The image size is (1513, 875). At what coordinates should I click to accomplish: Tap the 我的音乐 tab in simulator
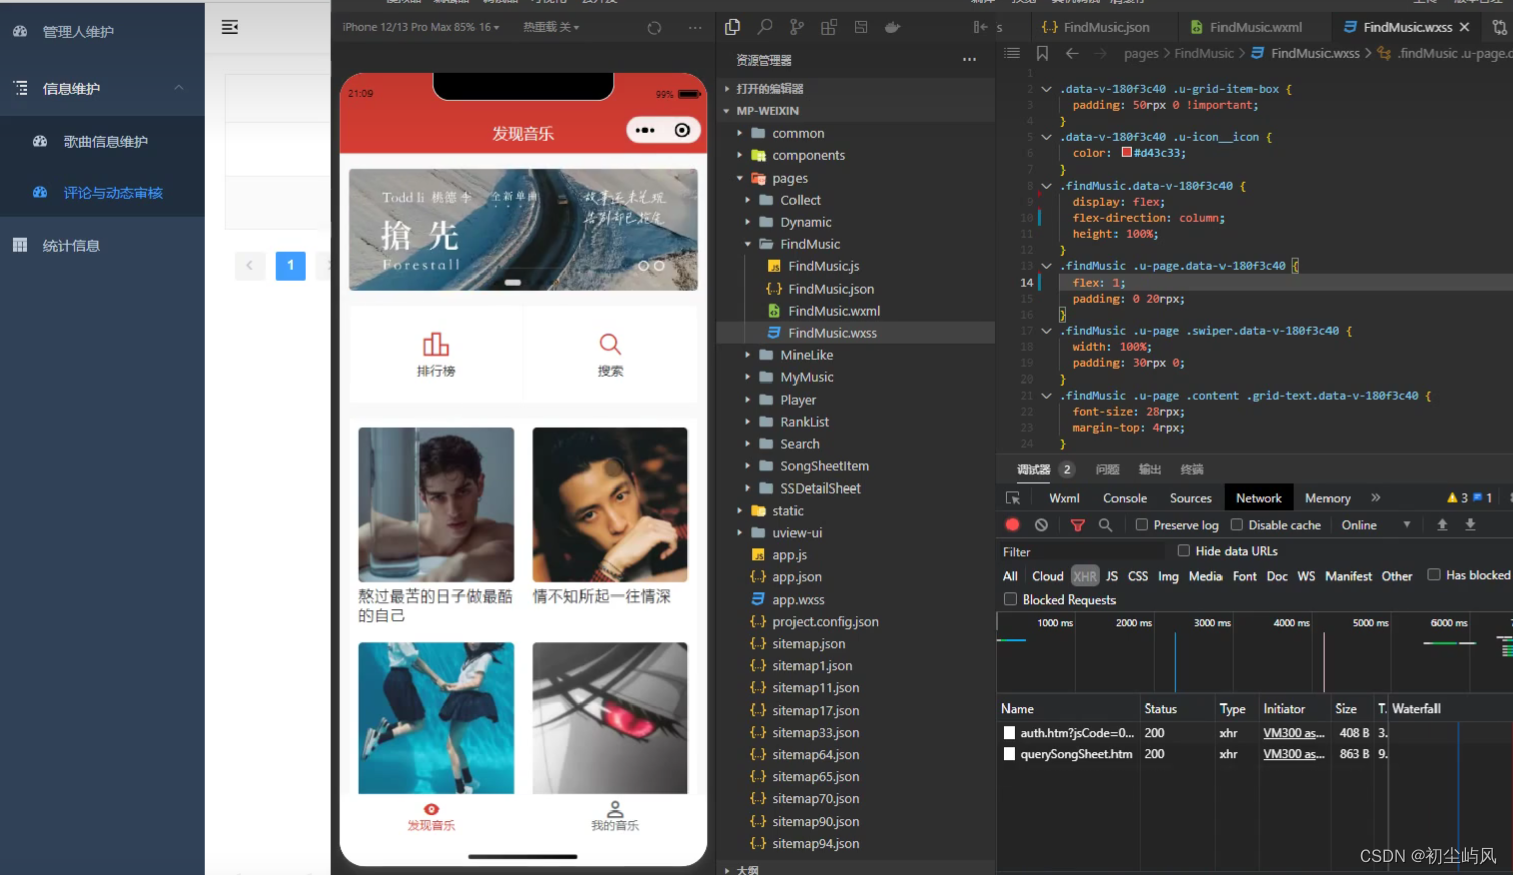pyautogui.click(x=614, y=816)
